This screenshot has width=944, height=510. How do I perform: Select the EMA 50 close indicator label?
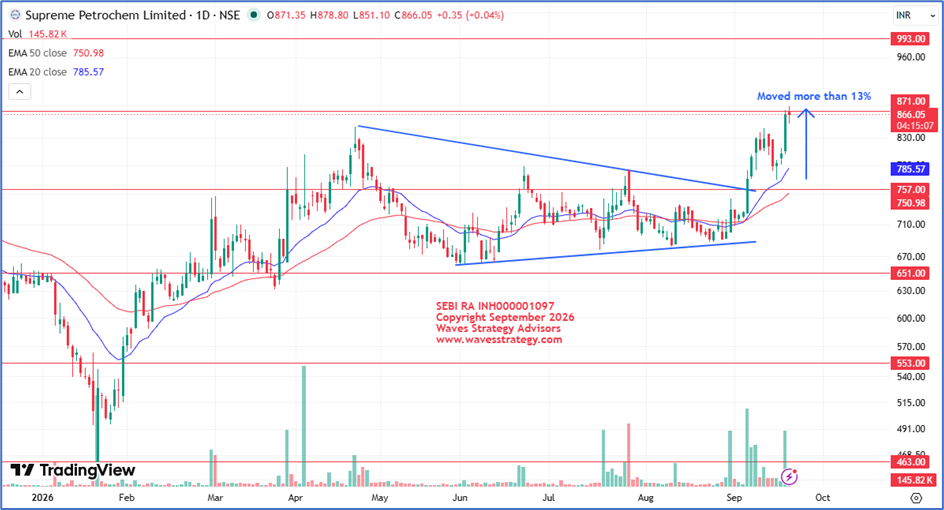pos(37,53)
